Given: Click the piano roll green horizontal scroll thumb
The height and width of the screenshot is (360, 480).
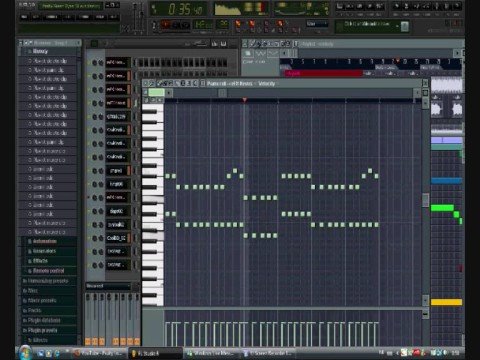Looking at the screenshot, I should coord(156,92).
